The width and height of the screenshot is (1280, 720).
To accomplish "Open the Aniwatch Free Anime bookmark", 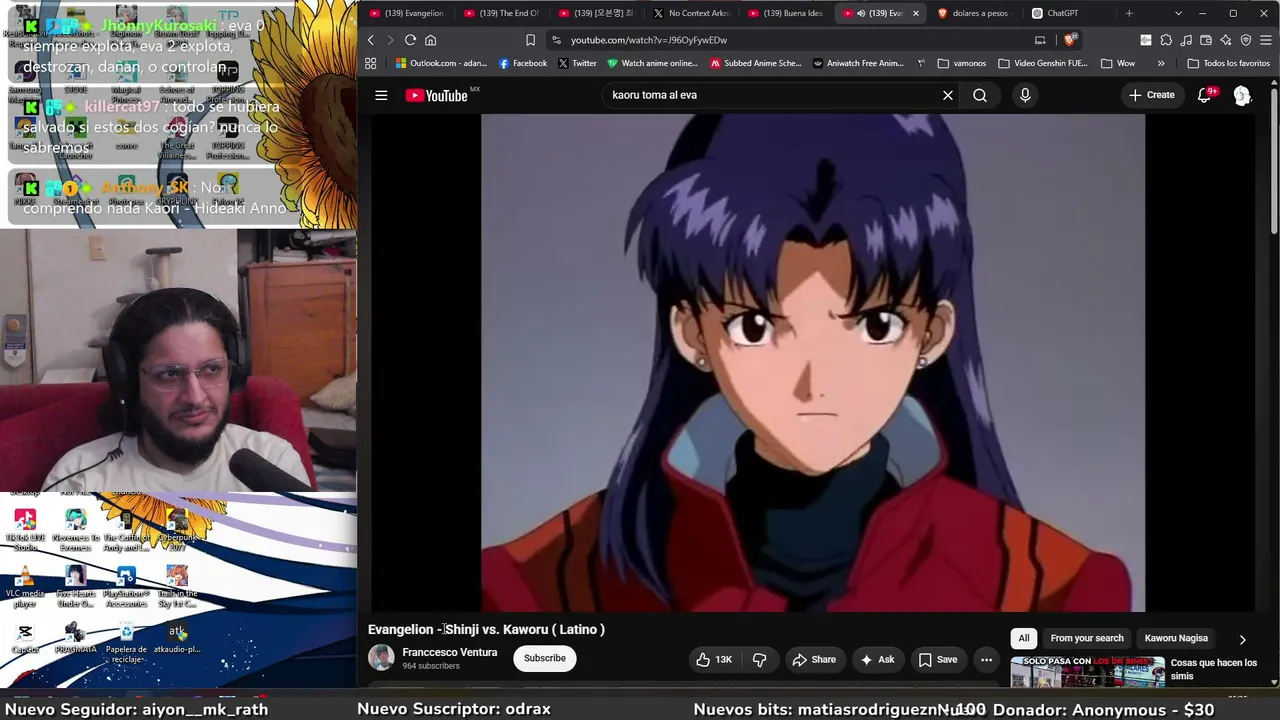I will click(858, 63).
